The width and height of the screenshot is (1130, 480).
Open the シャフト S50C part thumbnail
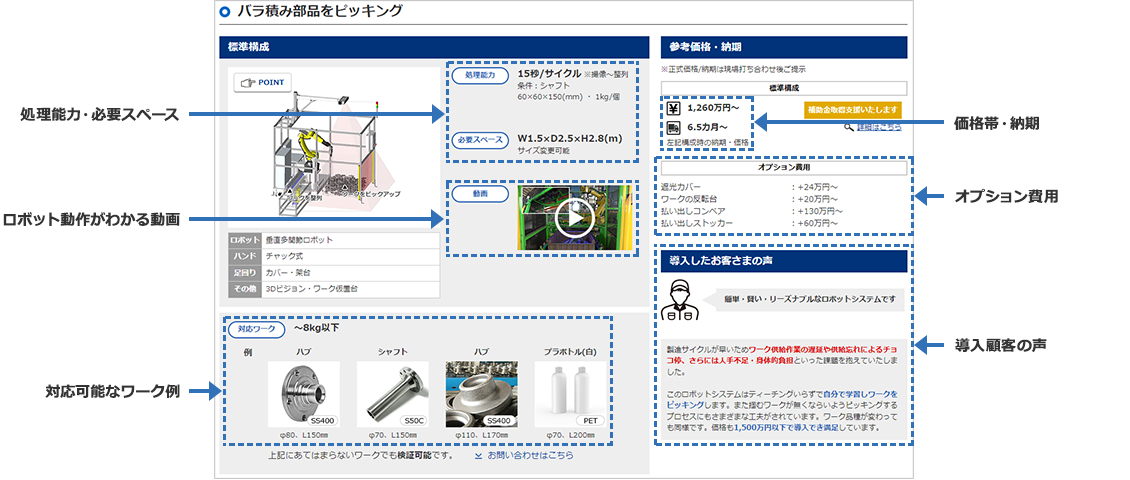[392, 395]
